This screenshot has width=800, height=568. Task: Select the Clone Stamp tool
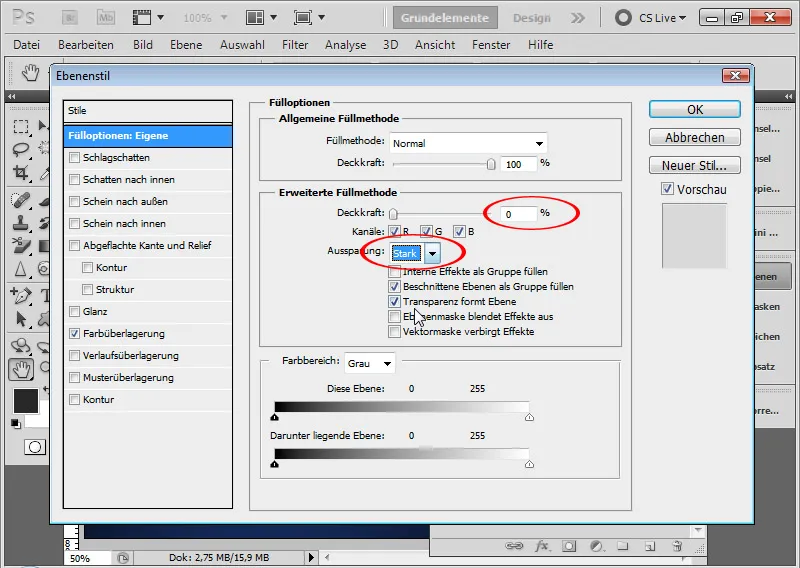pos(21,223)
